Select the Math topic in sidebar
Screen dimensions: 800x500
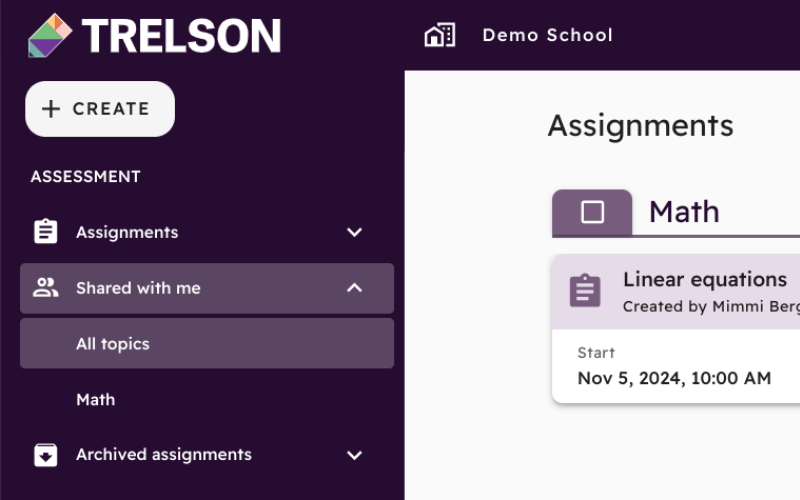[x=95, y=399]
